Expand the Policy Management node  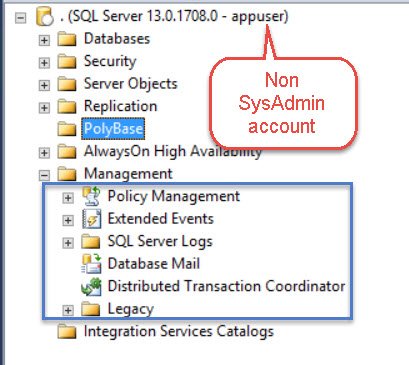[x=68, y=198]
